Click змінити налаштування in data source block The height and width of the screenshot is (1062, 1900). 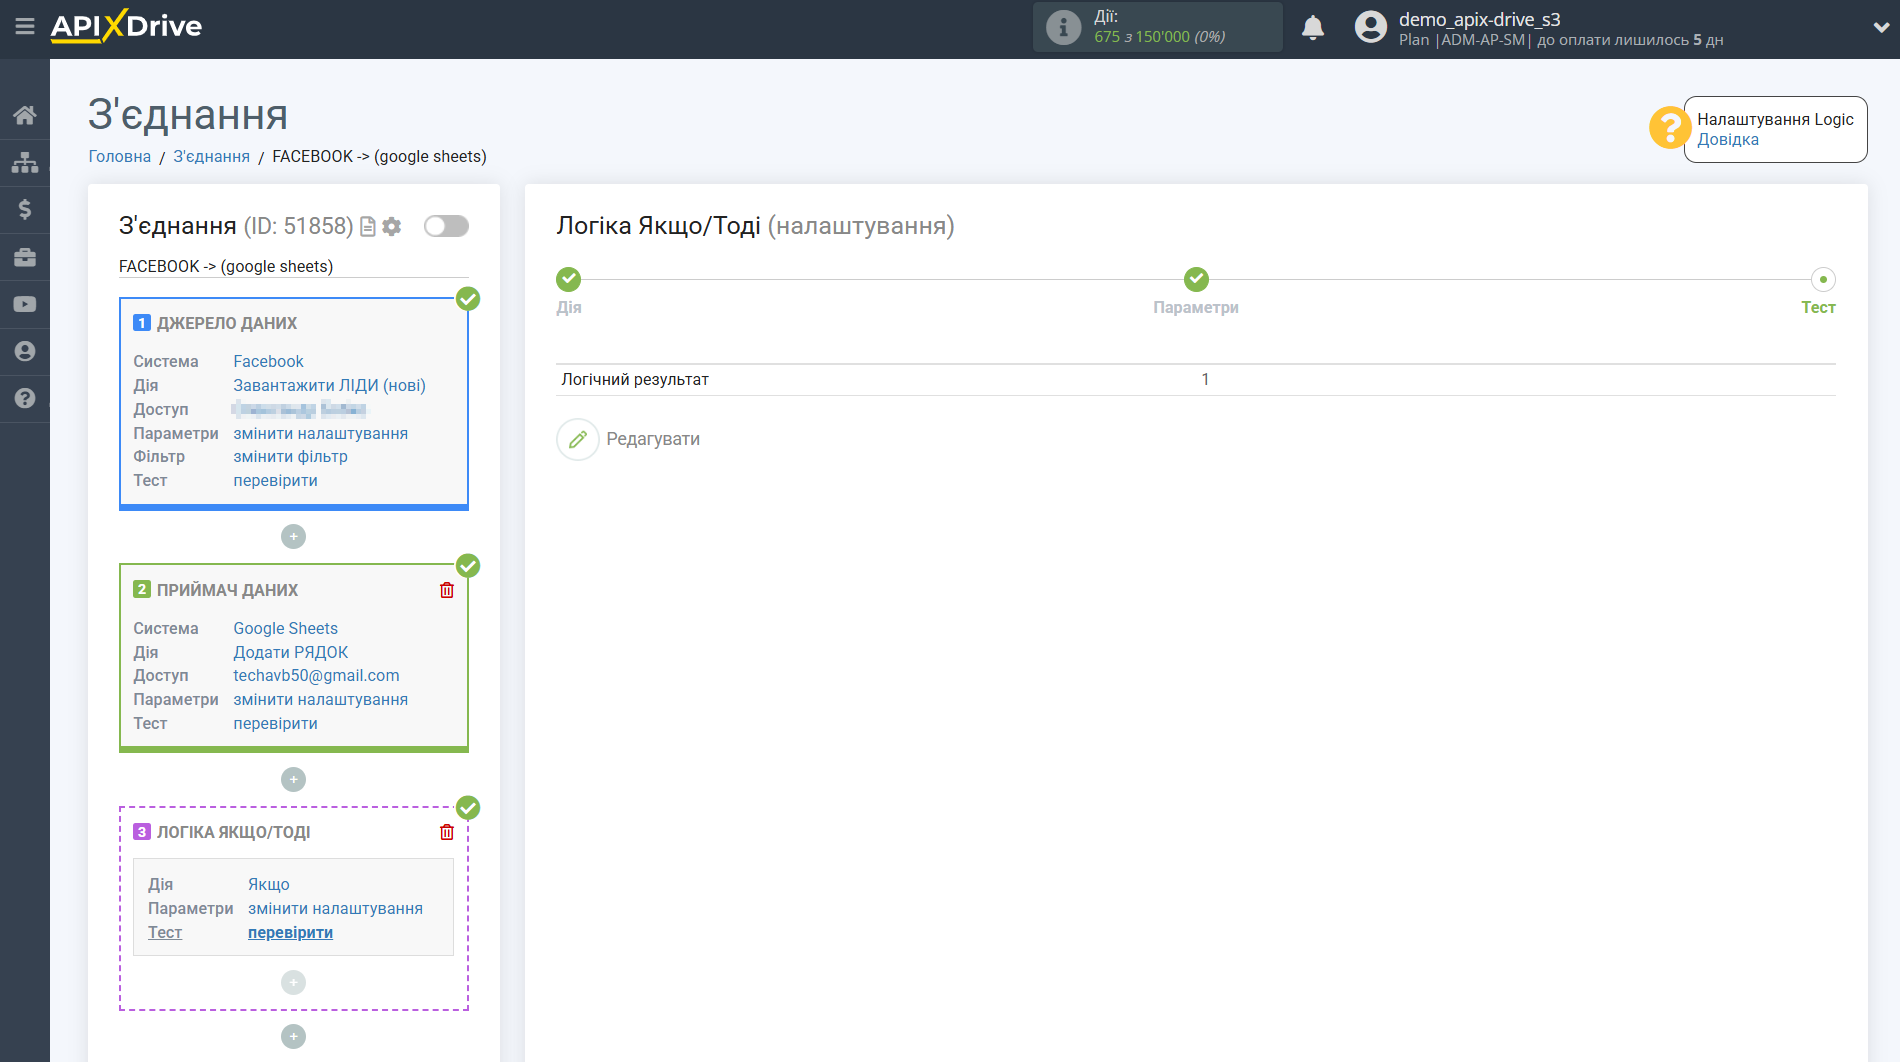pos(320,434)
